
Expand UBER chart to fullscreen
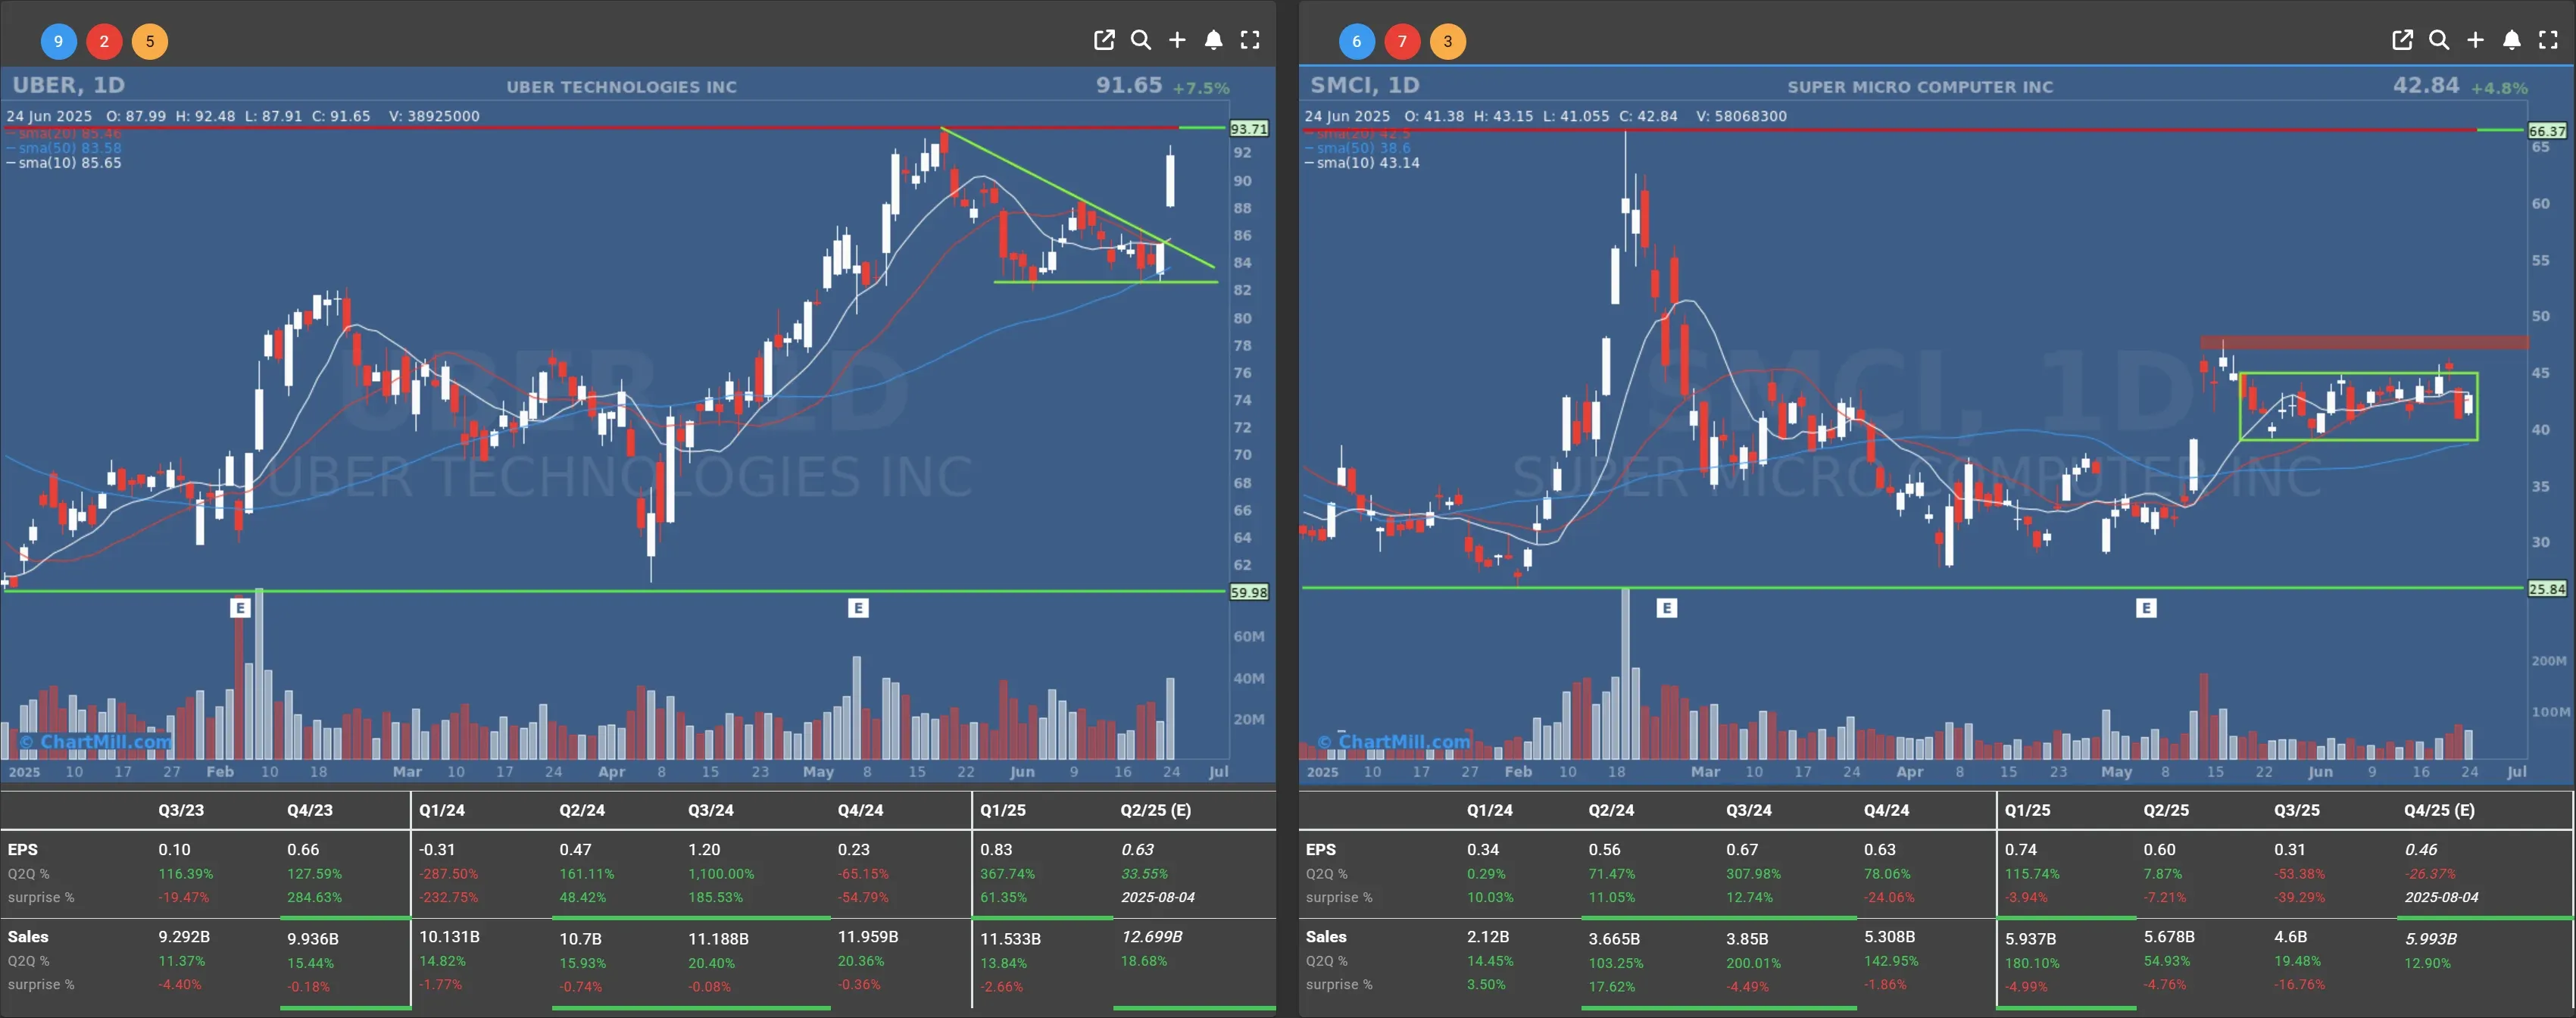click(x=1250, y=40)
